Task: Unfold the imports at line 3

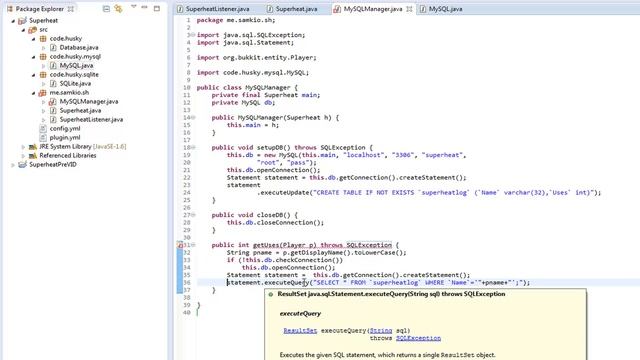Action: 193,35
